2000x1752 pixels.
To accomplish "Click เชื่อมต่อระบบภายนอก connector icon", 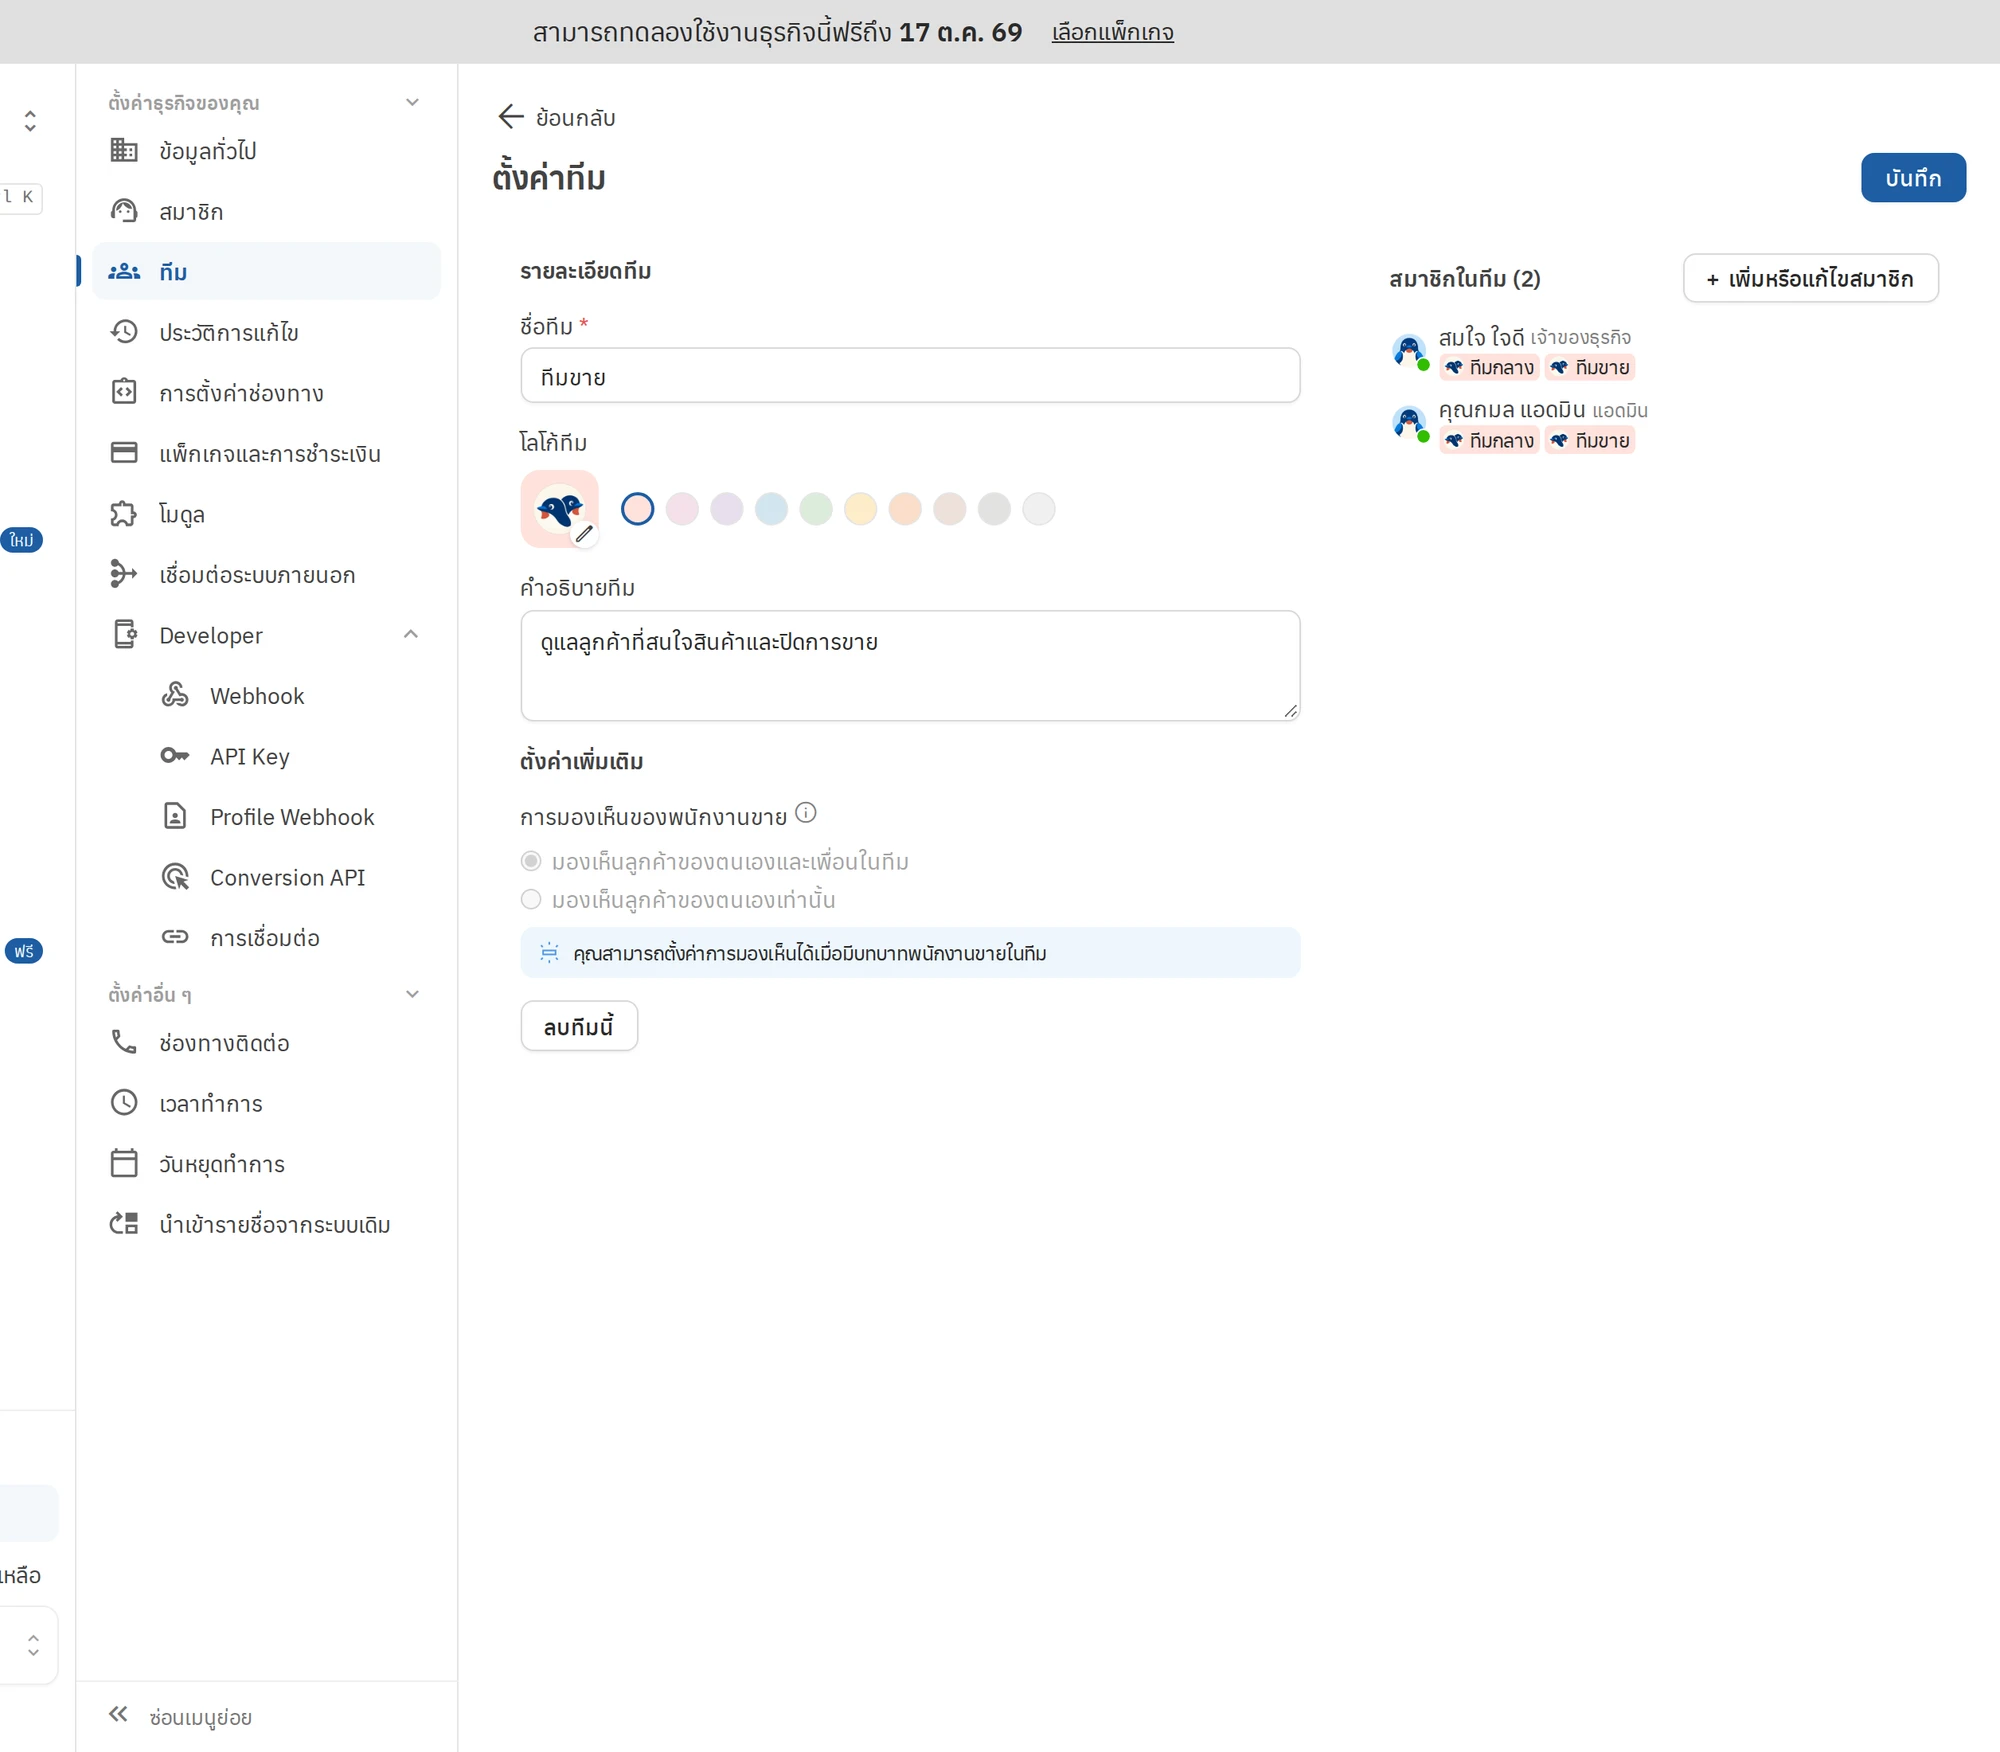I will [x=124, y=574].
